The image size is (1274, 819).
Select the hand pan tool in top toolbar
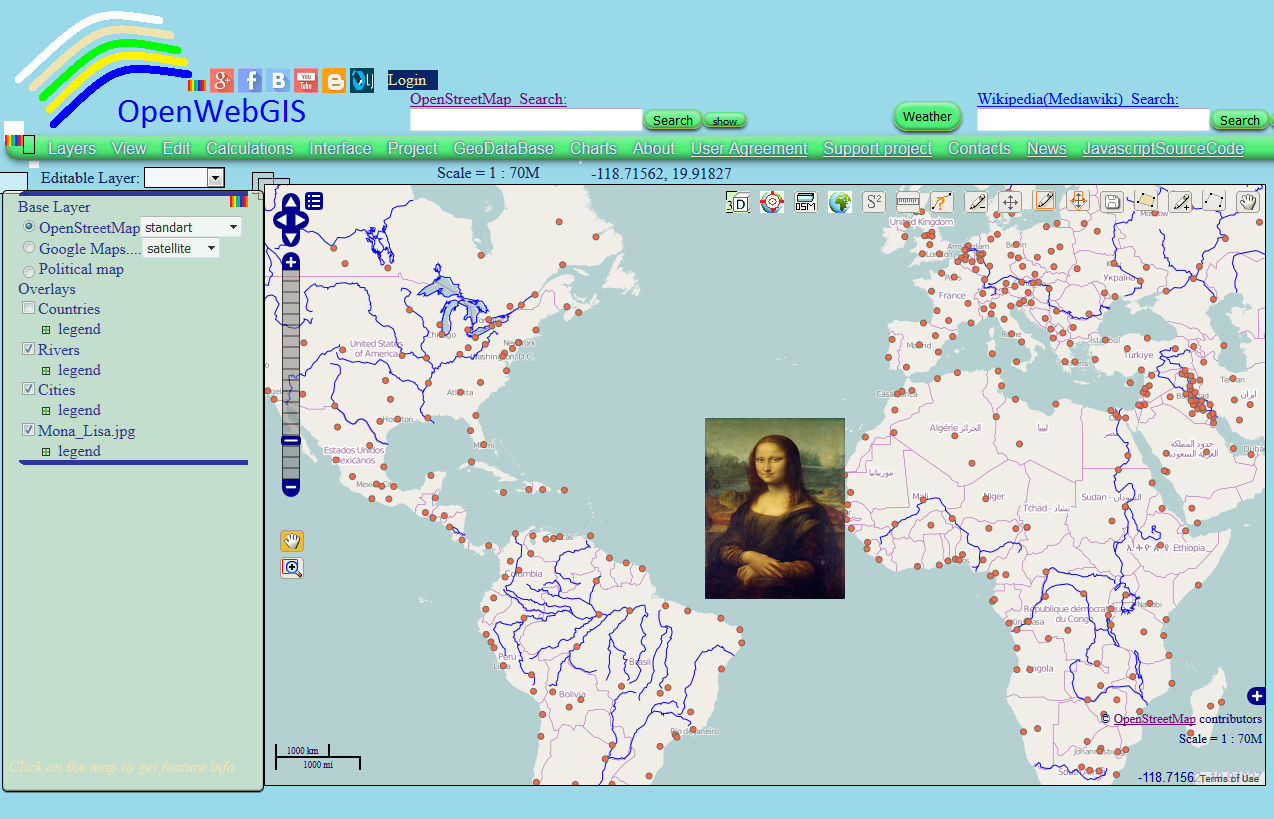pos(1248,202)
